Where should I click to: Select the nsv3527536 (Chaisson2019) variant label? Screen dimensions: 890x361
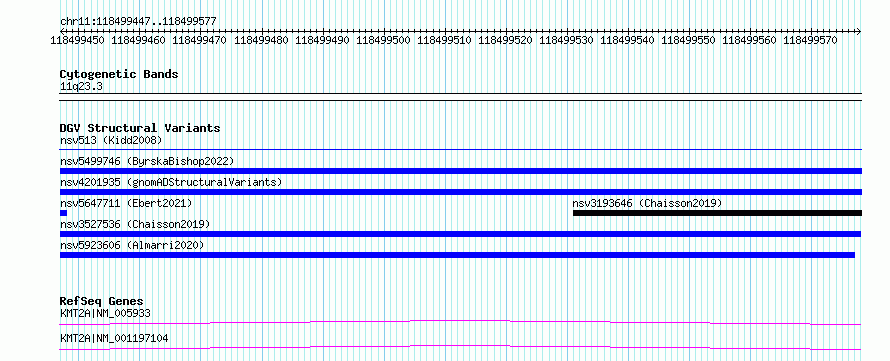[x=135, y=224]
